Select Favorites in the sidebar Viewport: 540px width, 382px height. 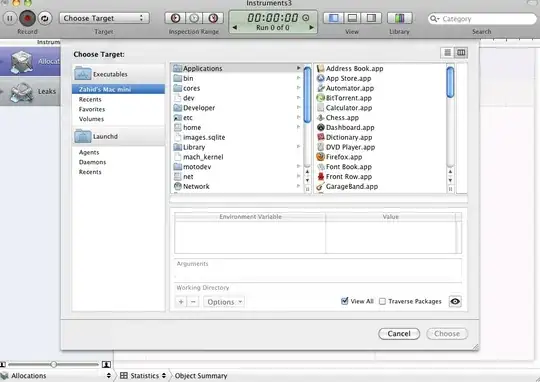pos(92,109)
